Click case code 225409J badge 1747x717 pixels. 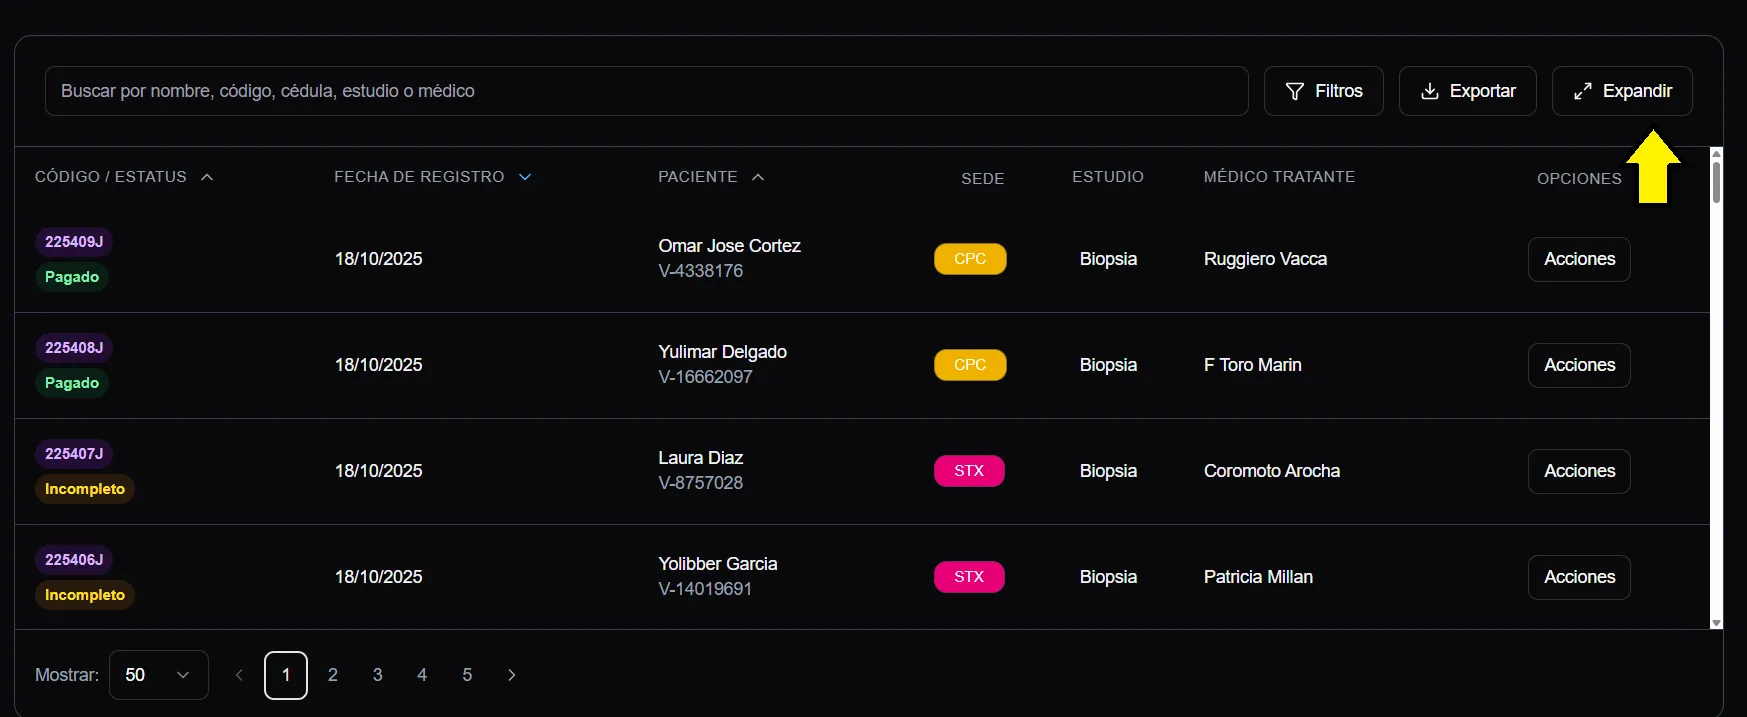74,242
